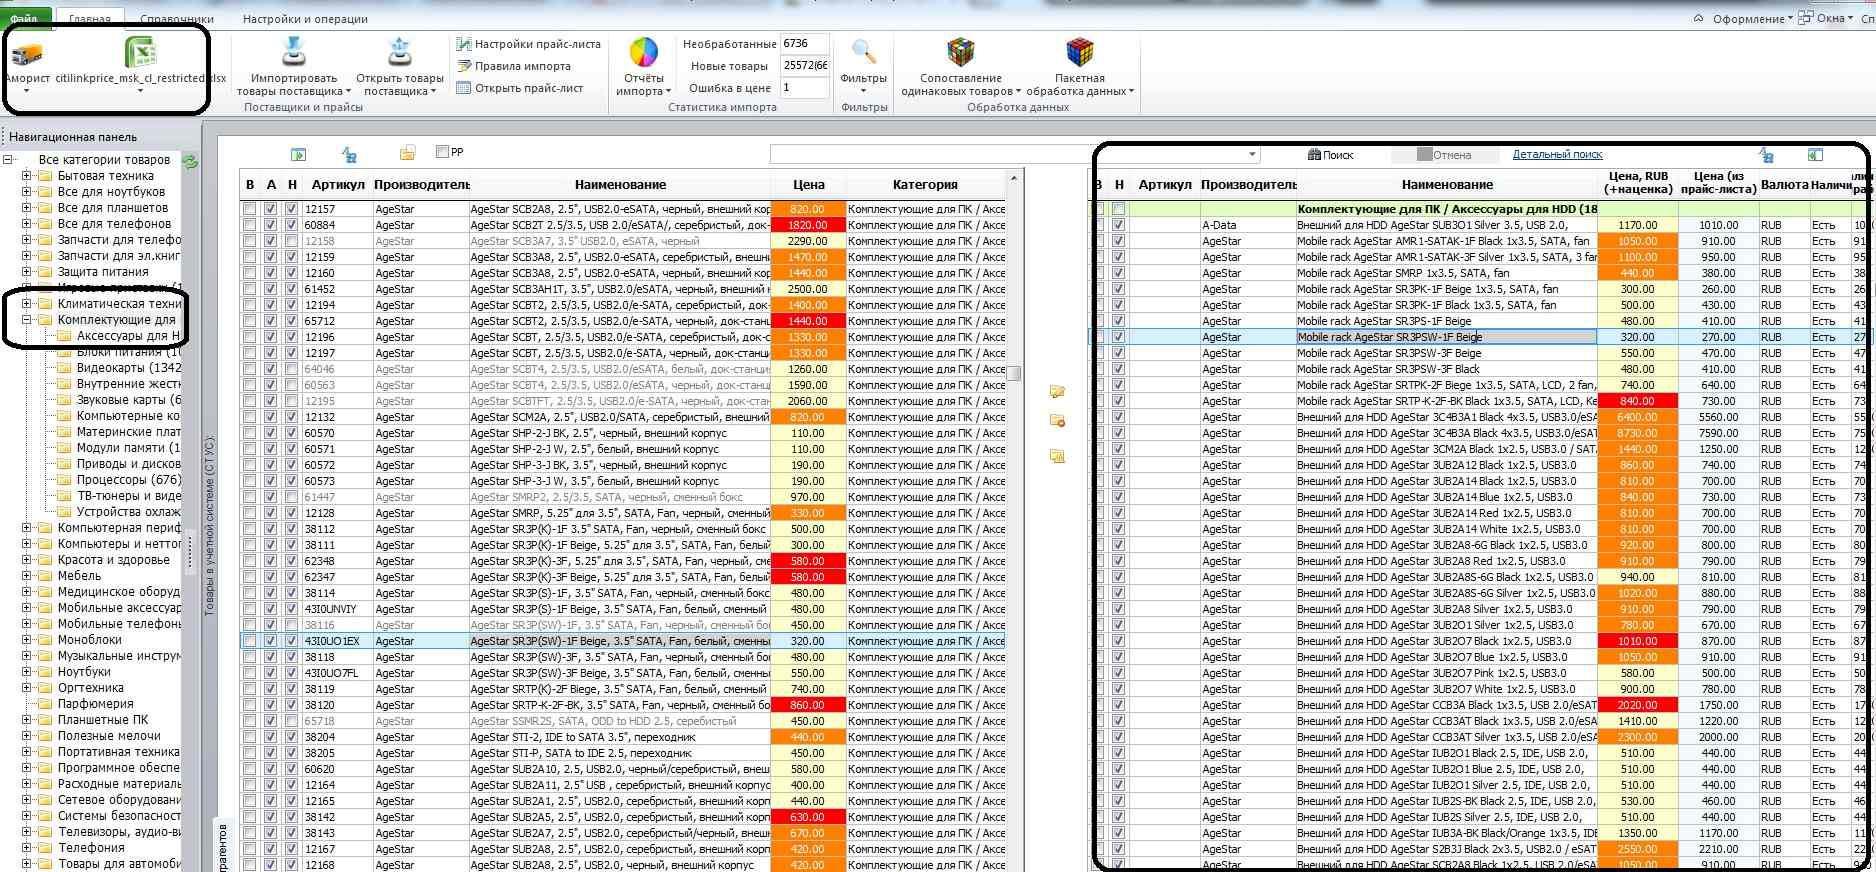The width and height of the screenshot is (1876, 872).
Task: Click Импортировать товары поставщика icon
Action: click(x=294, y=52)
